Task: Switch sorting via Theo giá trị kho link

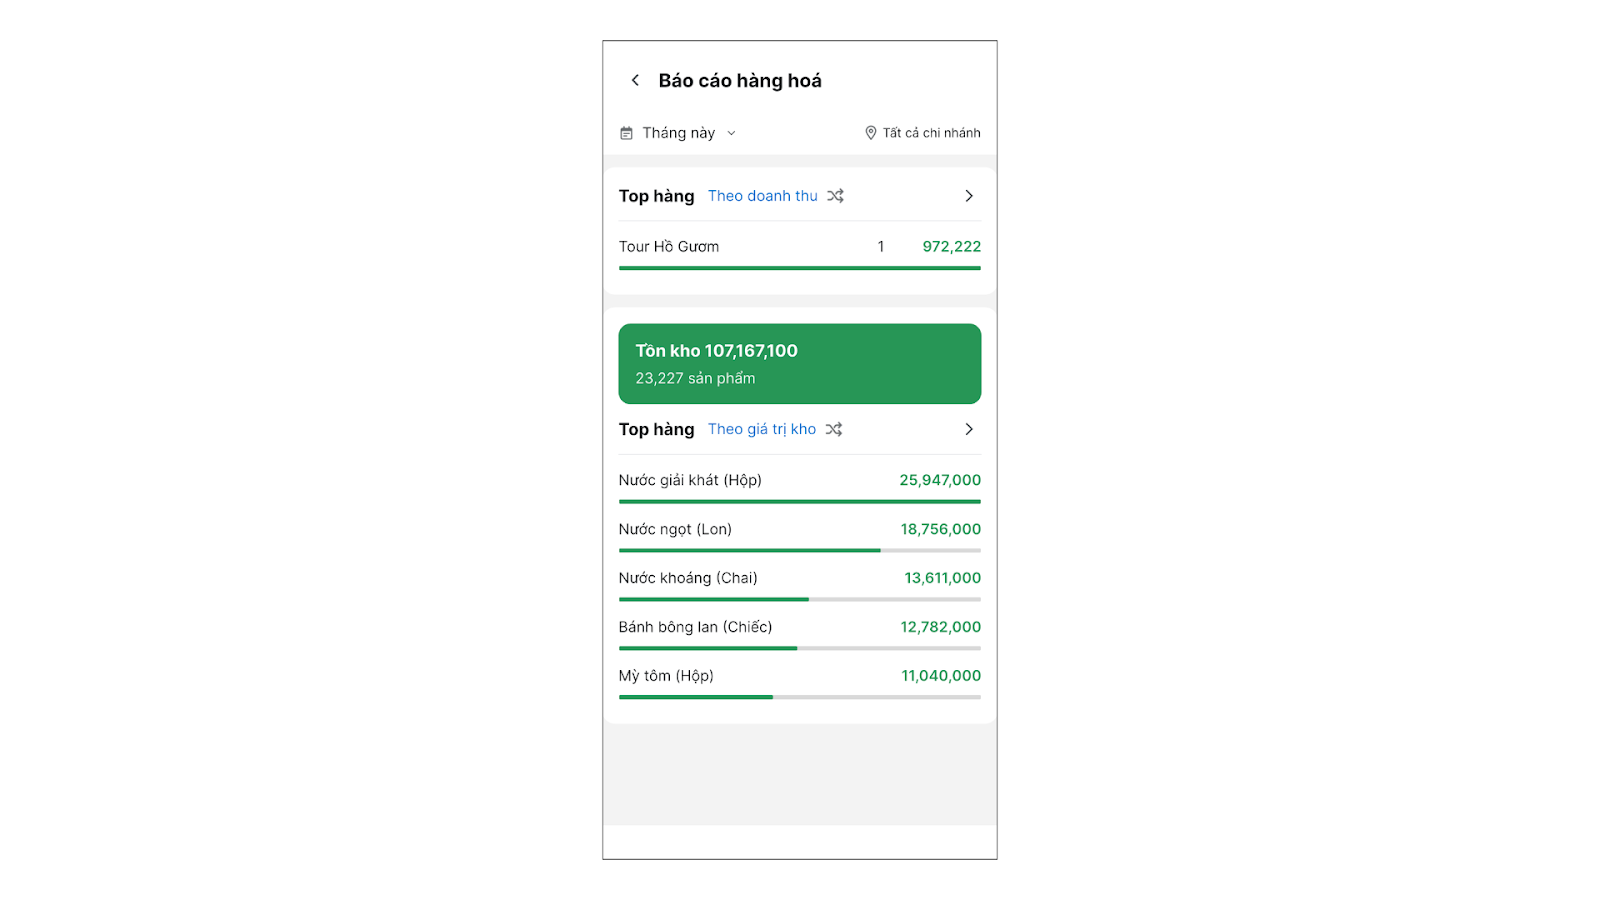Action: [761, 429]
